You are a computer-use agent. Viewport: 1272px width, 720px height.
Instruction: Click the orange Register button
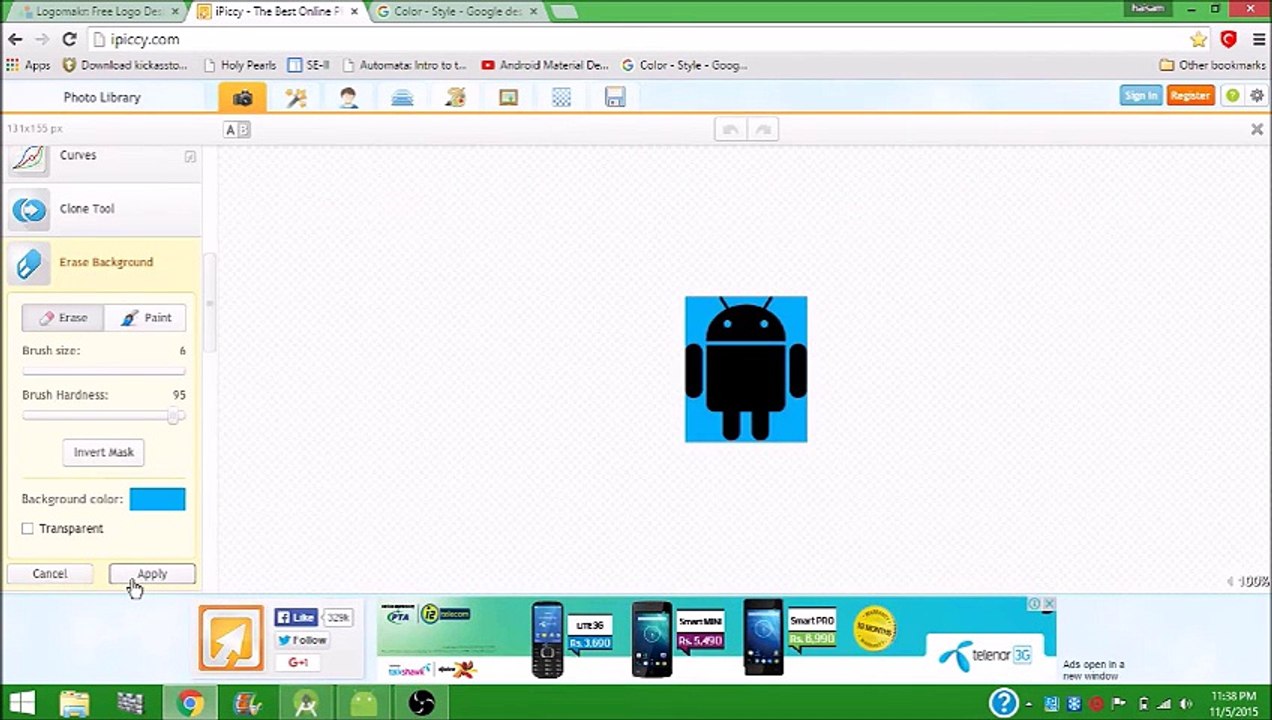(1190, 96)
